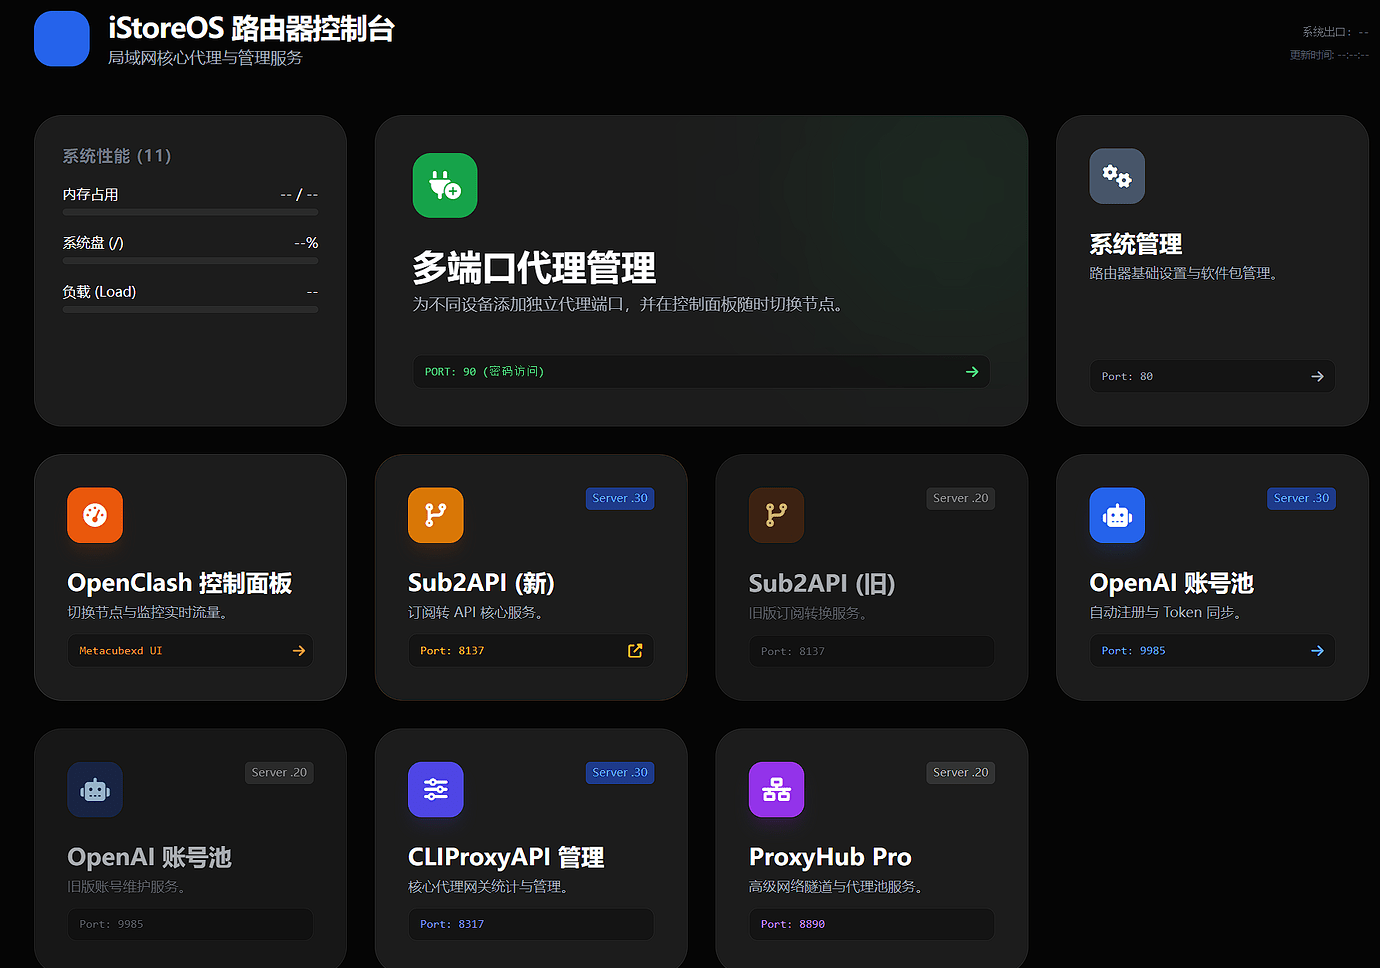Viewport: 1380px width, 968px height.
Task: Click 切换节点与监控实时流量 description
Action: pos(150,612)
